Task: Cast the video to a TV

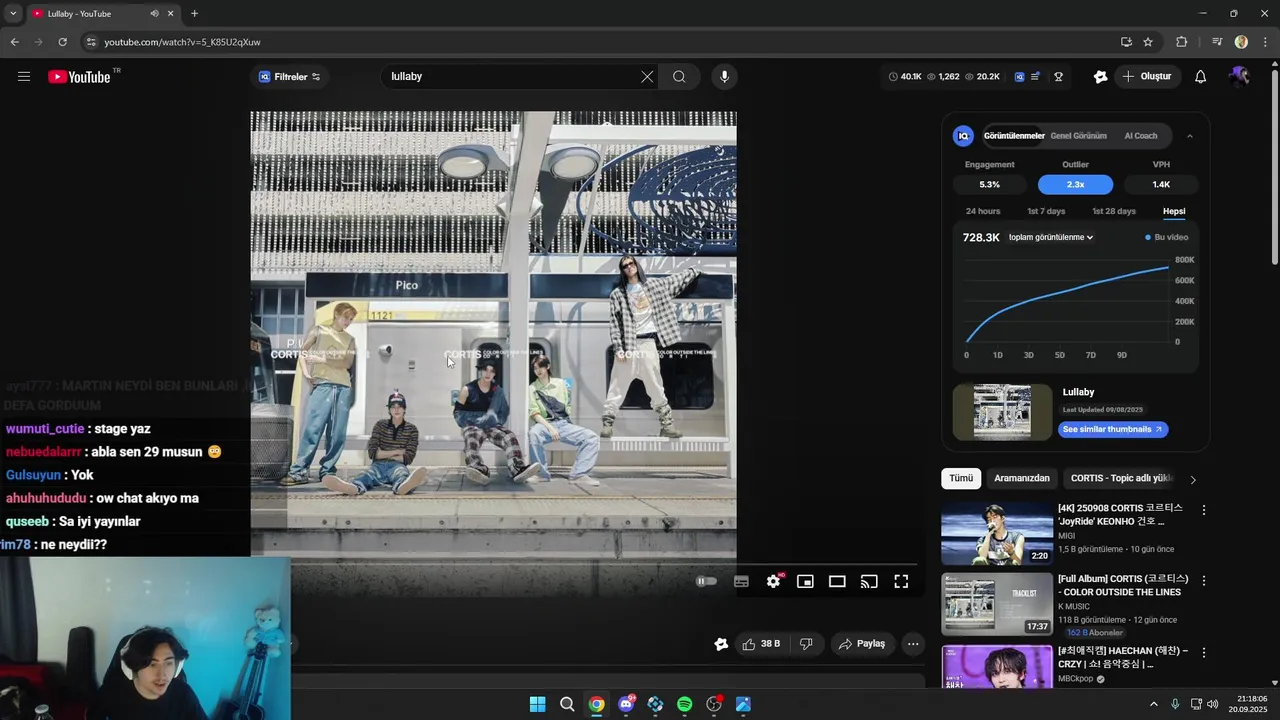Action: pyautogui.click(x=869, y=581)
